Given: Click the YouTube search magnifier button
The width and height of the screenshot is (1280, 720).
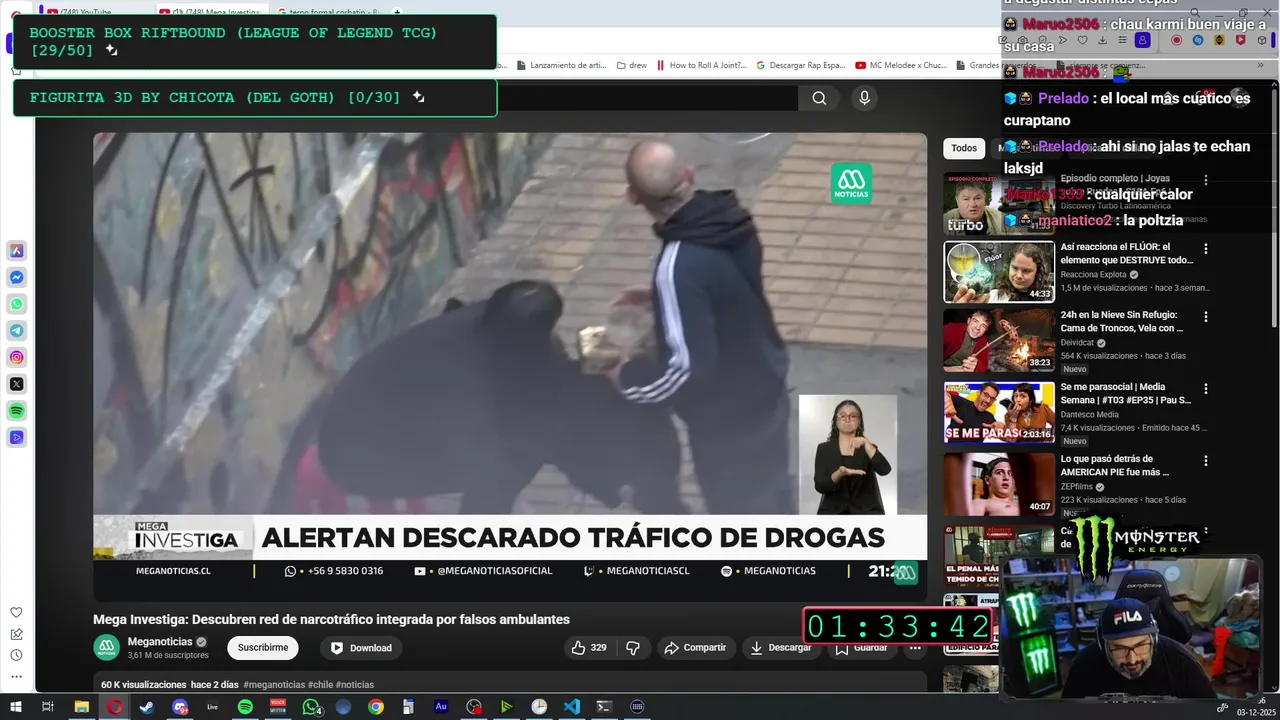Looking at the screenshot, I should (819, 98).
